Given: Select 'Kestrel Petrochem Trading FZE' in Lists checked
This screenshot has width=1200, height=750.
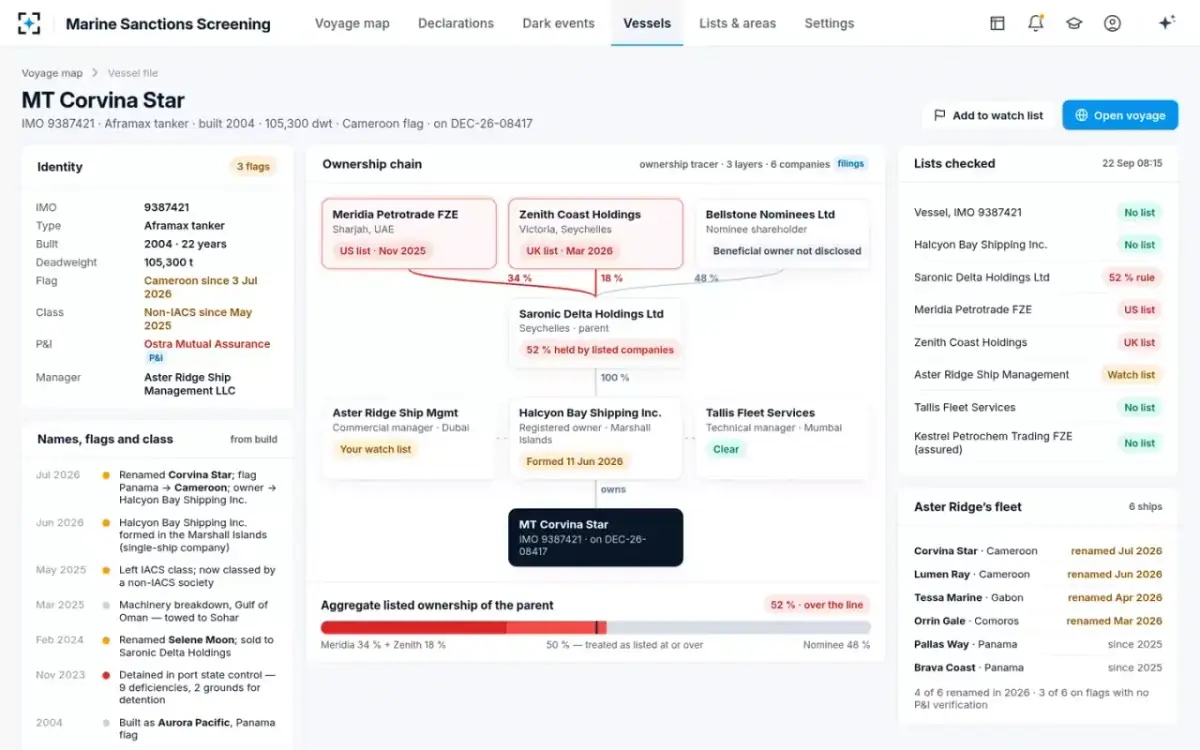Looking at the screenshot, I should pyautogui.click(x=1038, y=443).
